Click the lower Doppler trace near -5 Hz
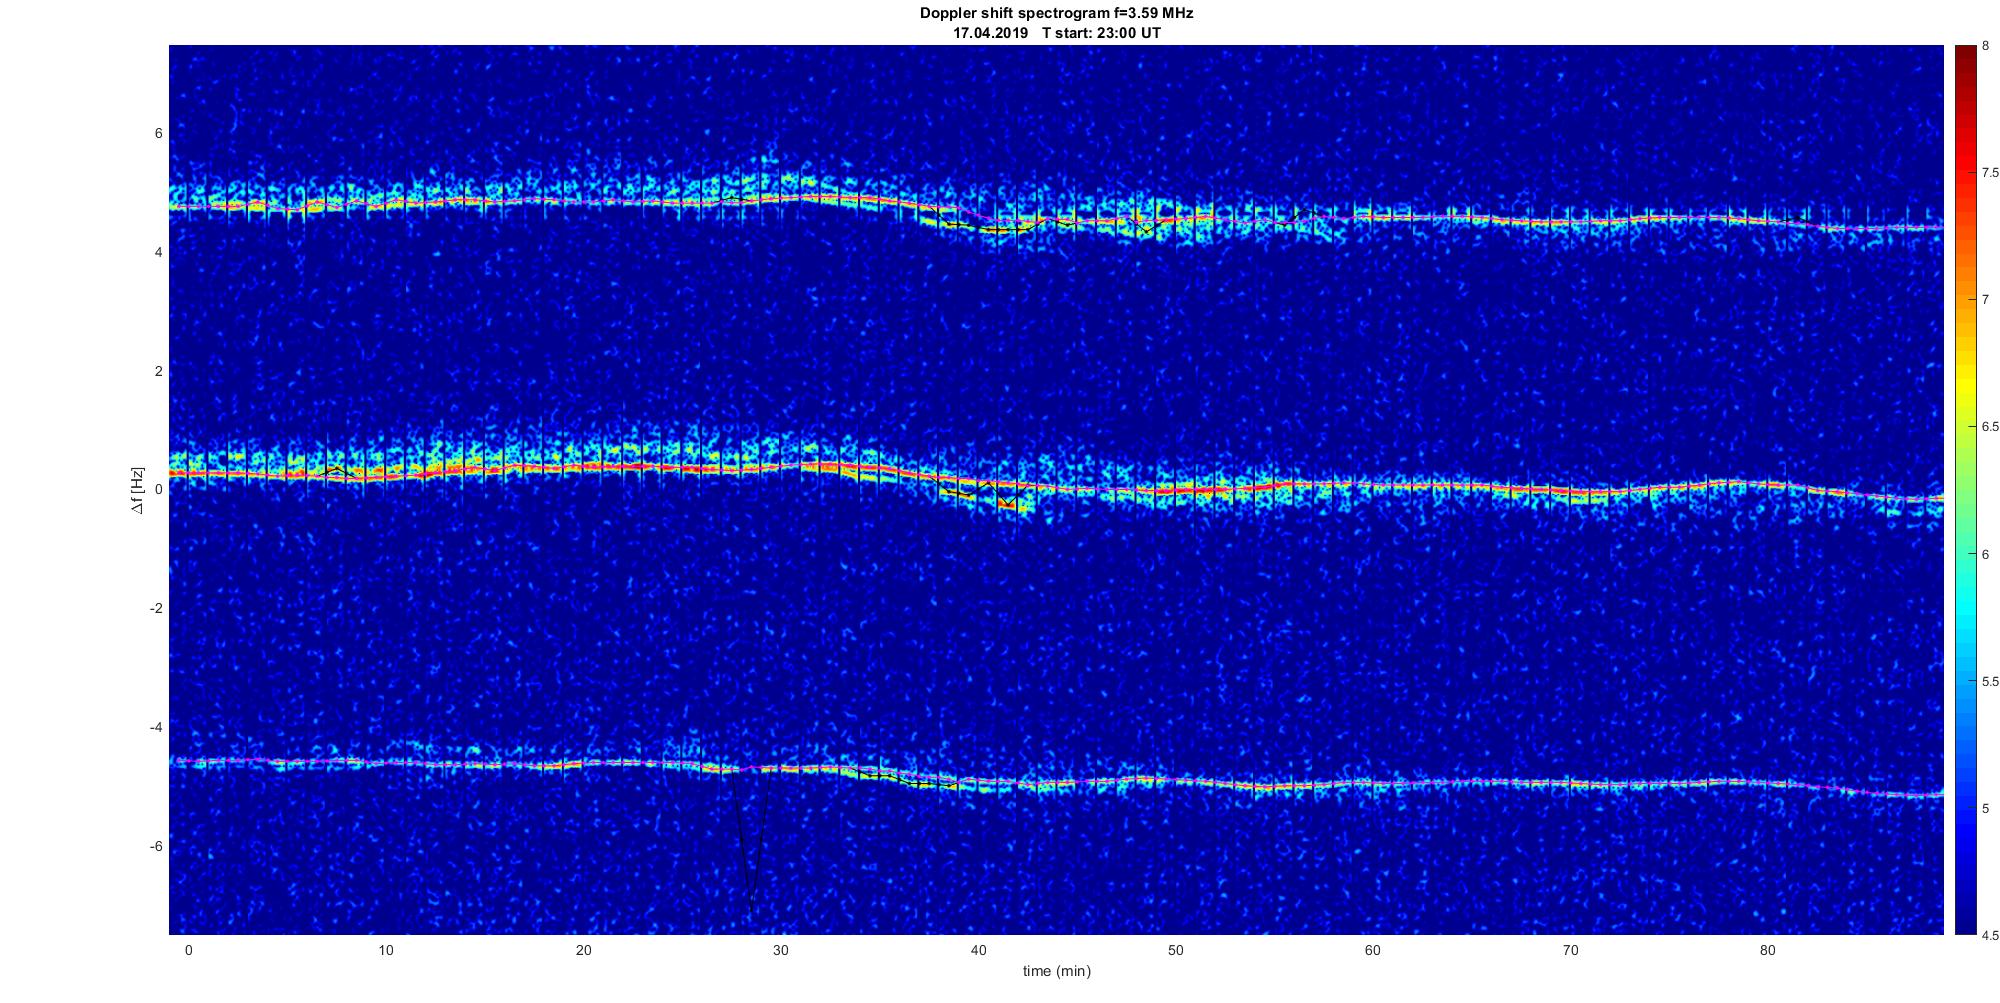Image resolution: width=2000 pixels, height=1003 pixels. [x=1056, y=781]
